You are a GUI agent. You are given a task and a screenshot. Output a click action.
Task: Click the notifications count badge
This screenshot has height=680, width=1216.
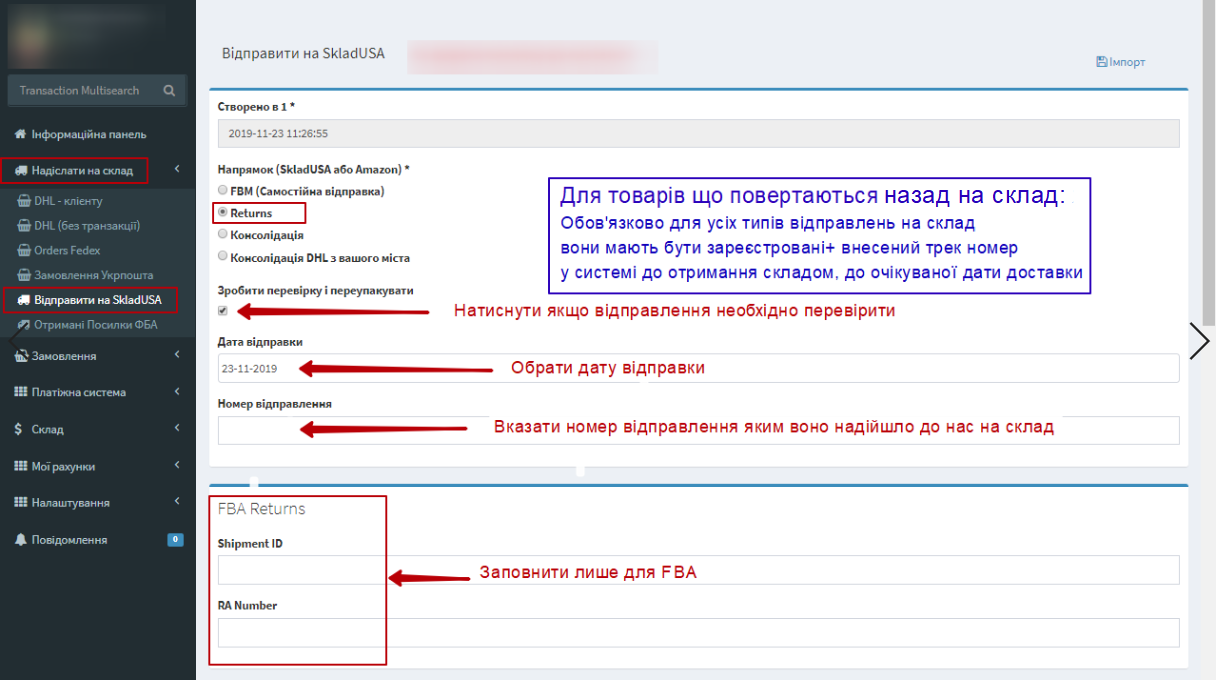click(x=175, y=540)
